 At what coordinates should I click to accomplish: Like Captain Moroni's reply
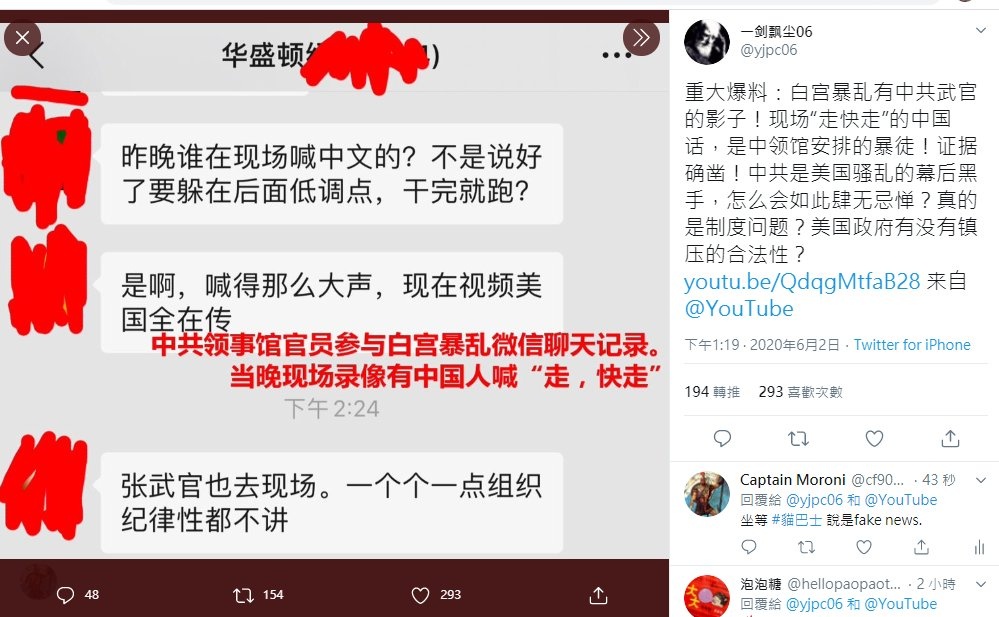(863, 547)
